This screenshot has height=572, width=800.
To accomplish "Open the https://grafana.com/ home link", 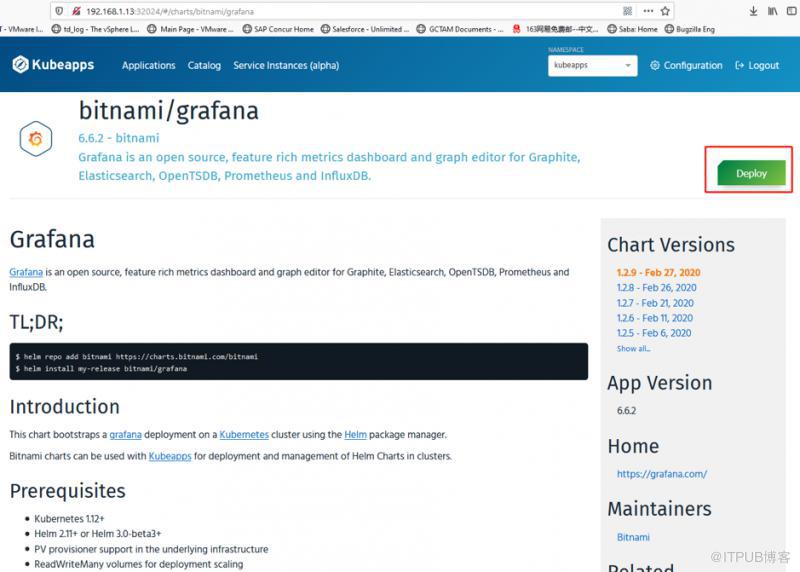I will 662,474.
